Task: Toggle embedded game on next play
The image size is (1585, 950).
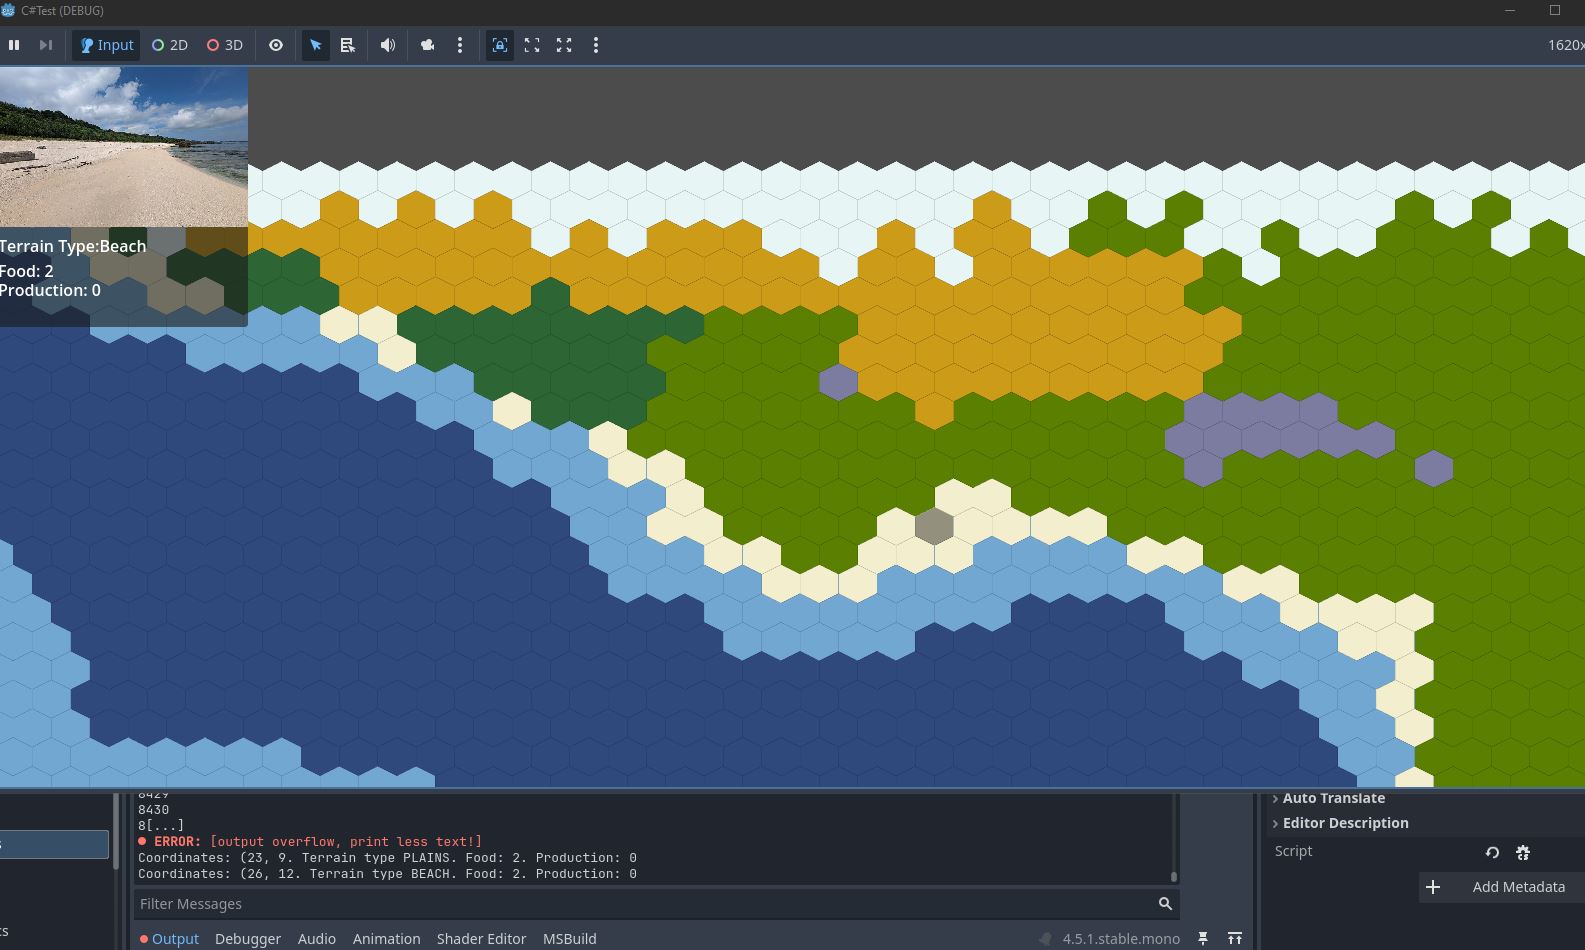Action: pyautogui.click(x=500, y=45)
